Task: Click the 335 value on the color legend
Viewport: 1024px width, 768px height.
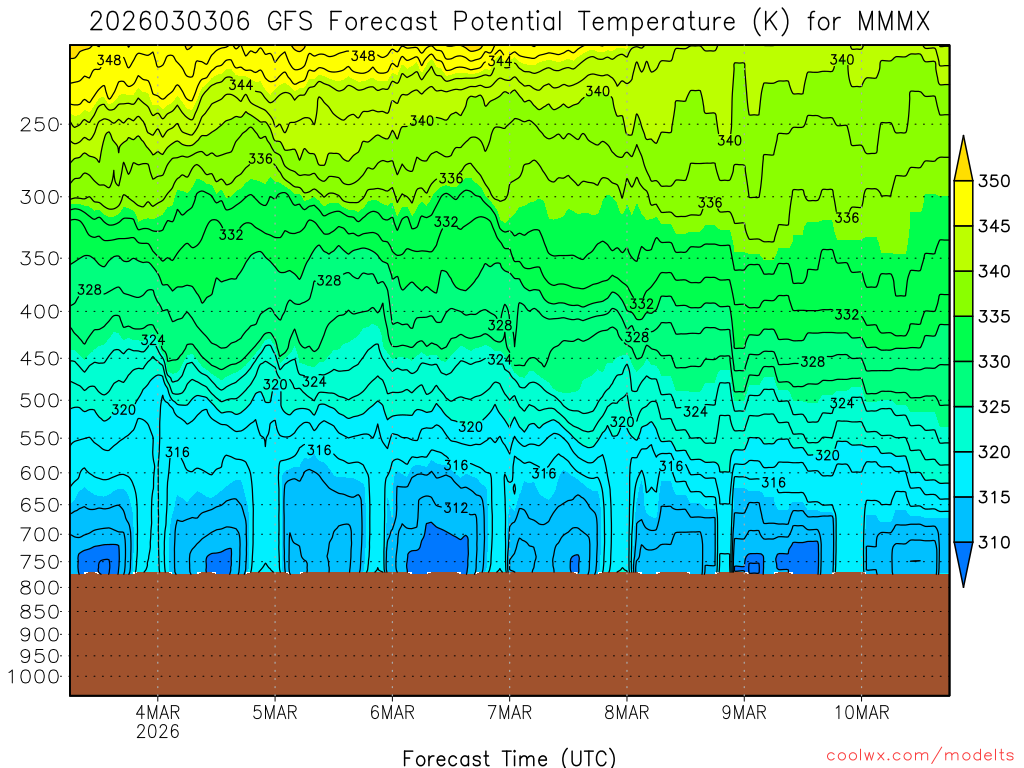Action: (994, 317)
